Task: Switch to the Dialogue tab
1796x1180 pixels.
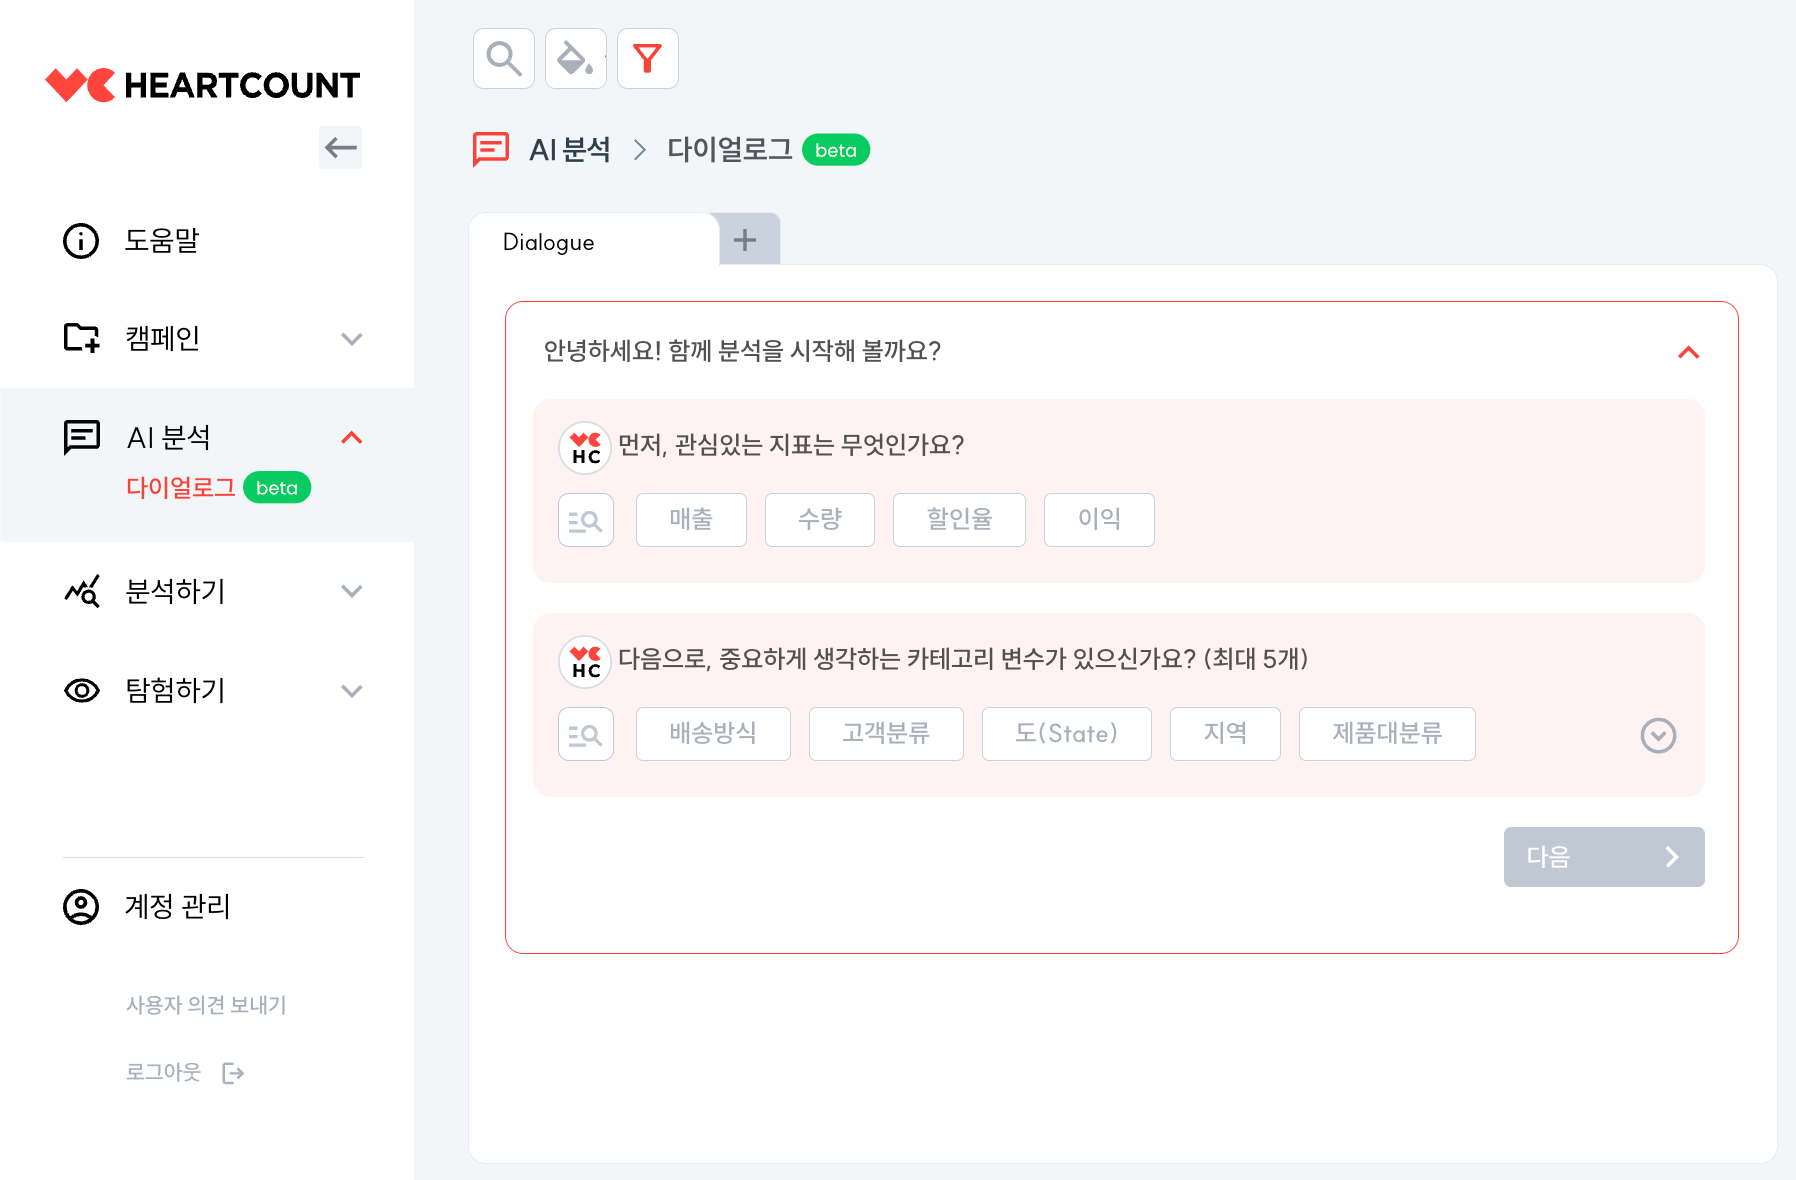Action: (x=594, y=240)
